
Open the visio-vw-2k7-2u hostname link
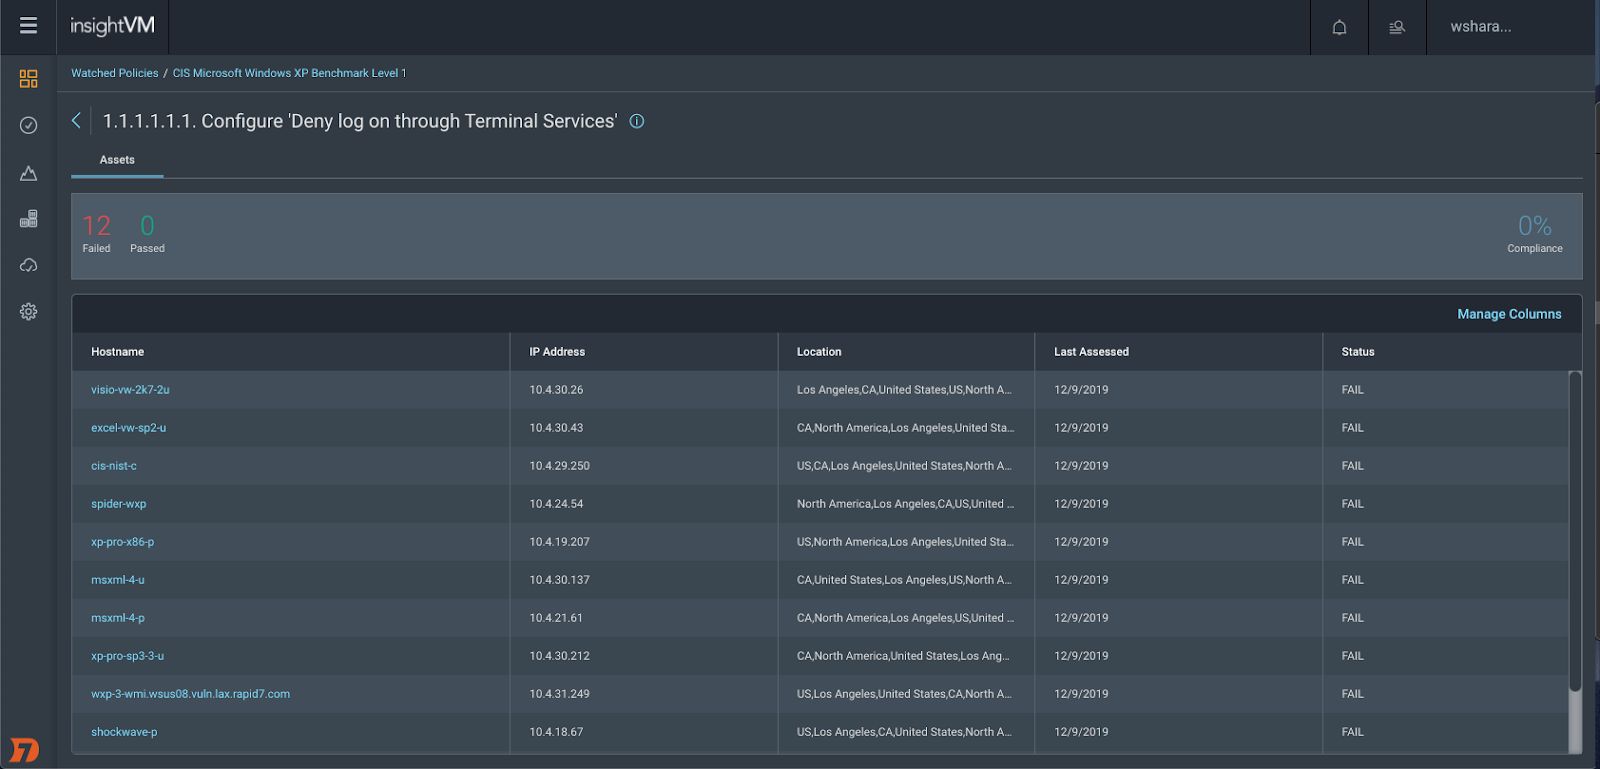click(x=130, y=390)
